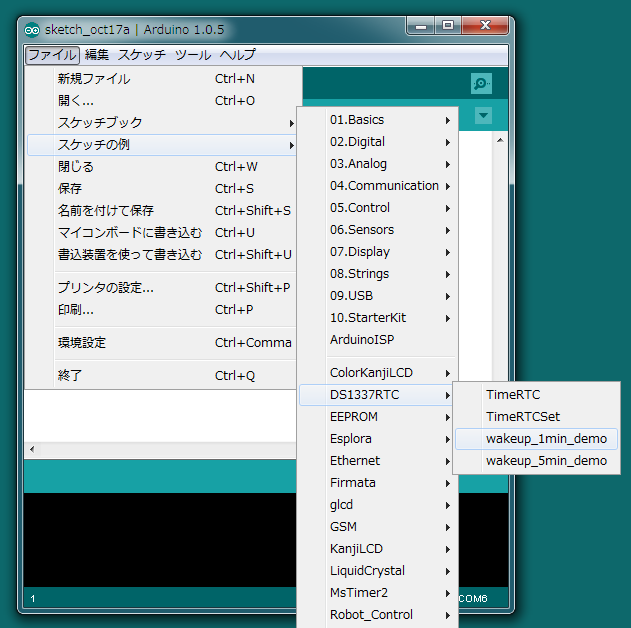Select 書込装置を使って書き込む entry
The image size is (631, 628).
pos(162,255)
